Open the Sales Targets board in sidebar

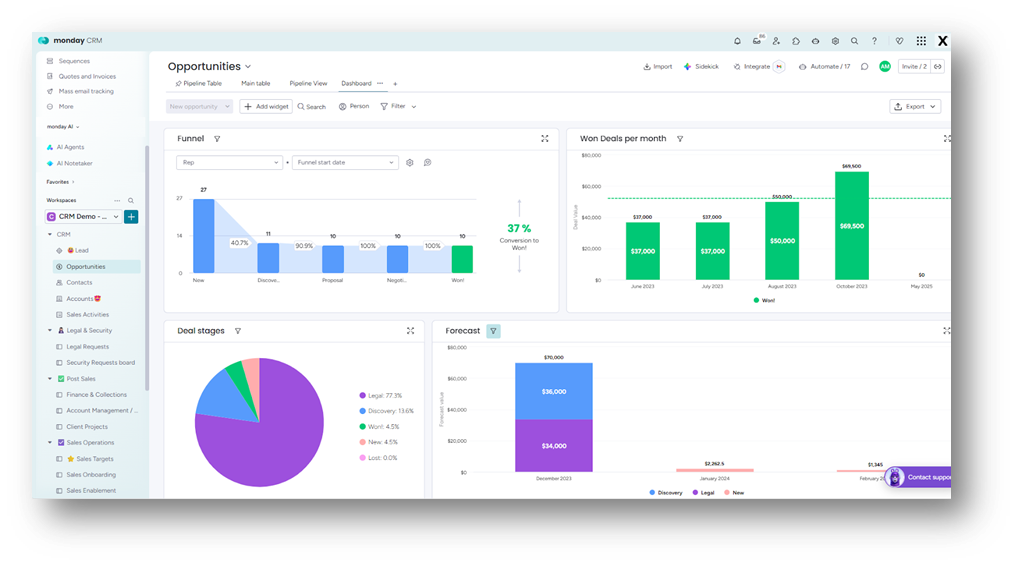click(x=95, y=459)
